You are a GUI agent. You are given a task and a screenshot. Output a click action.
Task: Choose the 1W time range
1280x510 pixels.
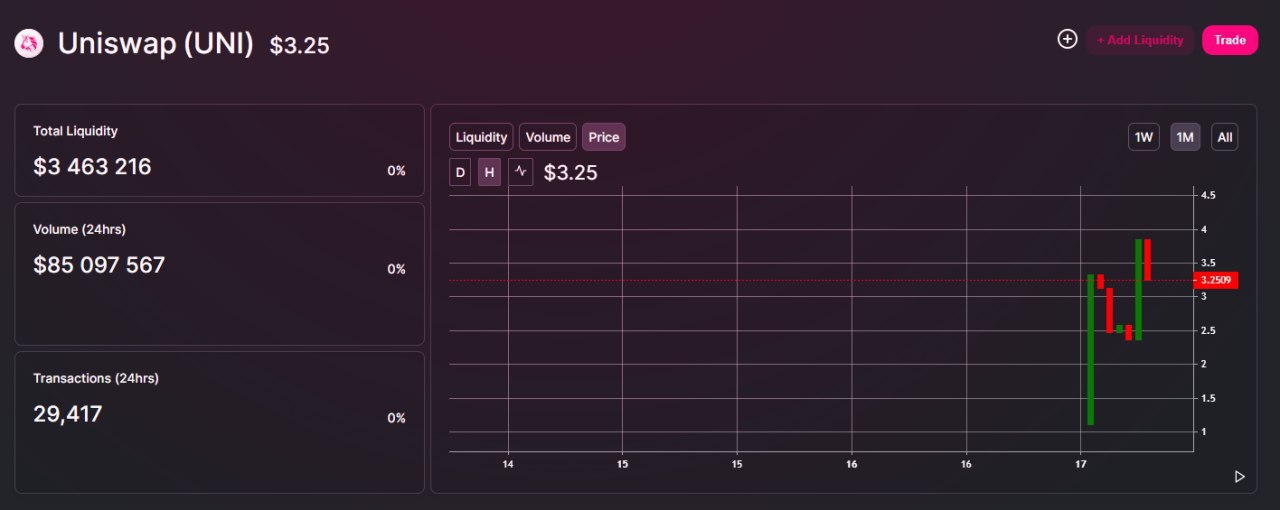point(1144,137)
